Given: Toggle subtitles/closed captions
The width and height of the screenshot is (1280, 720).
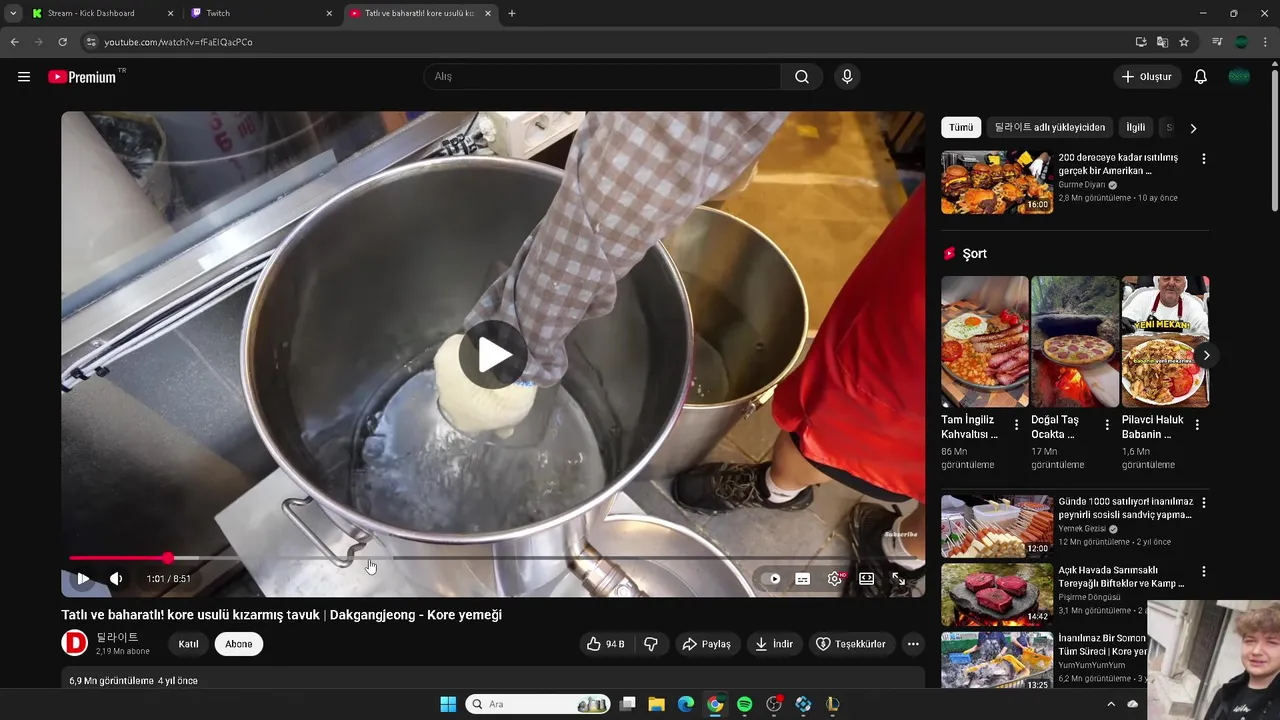Looking at the screenshot, I should (802, 579).
